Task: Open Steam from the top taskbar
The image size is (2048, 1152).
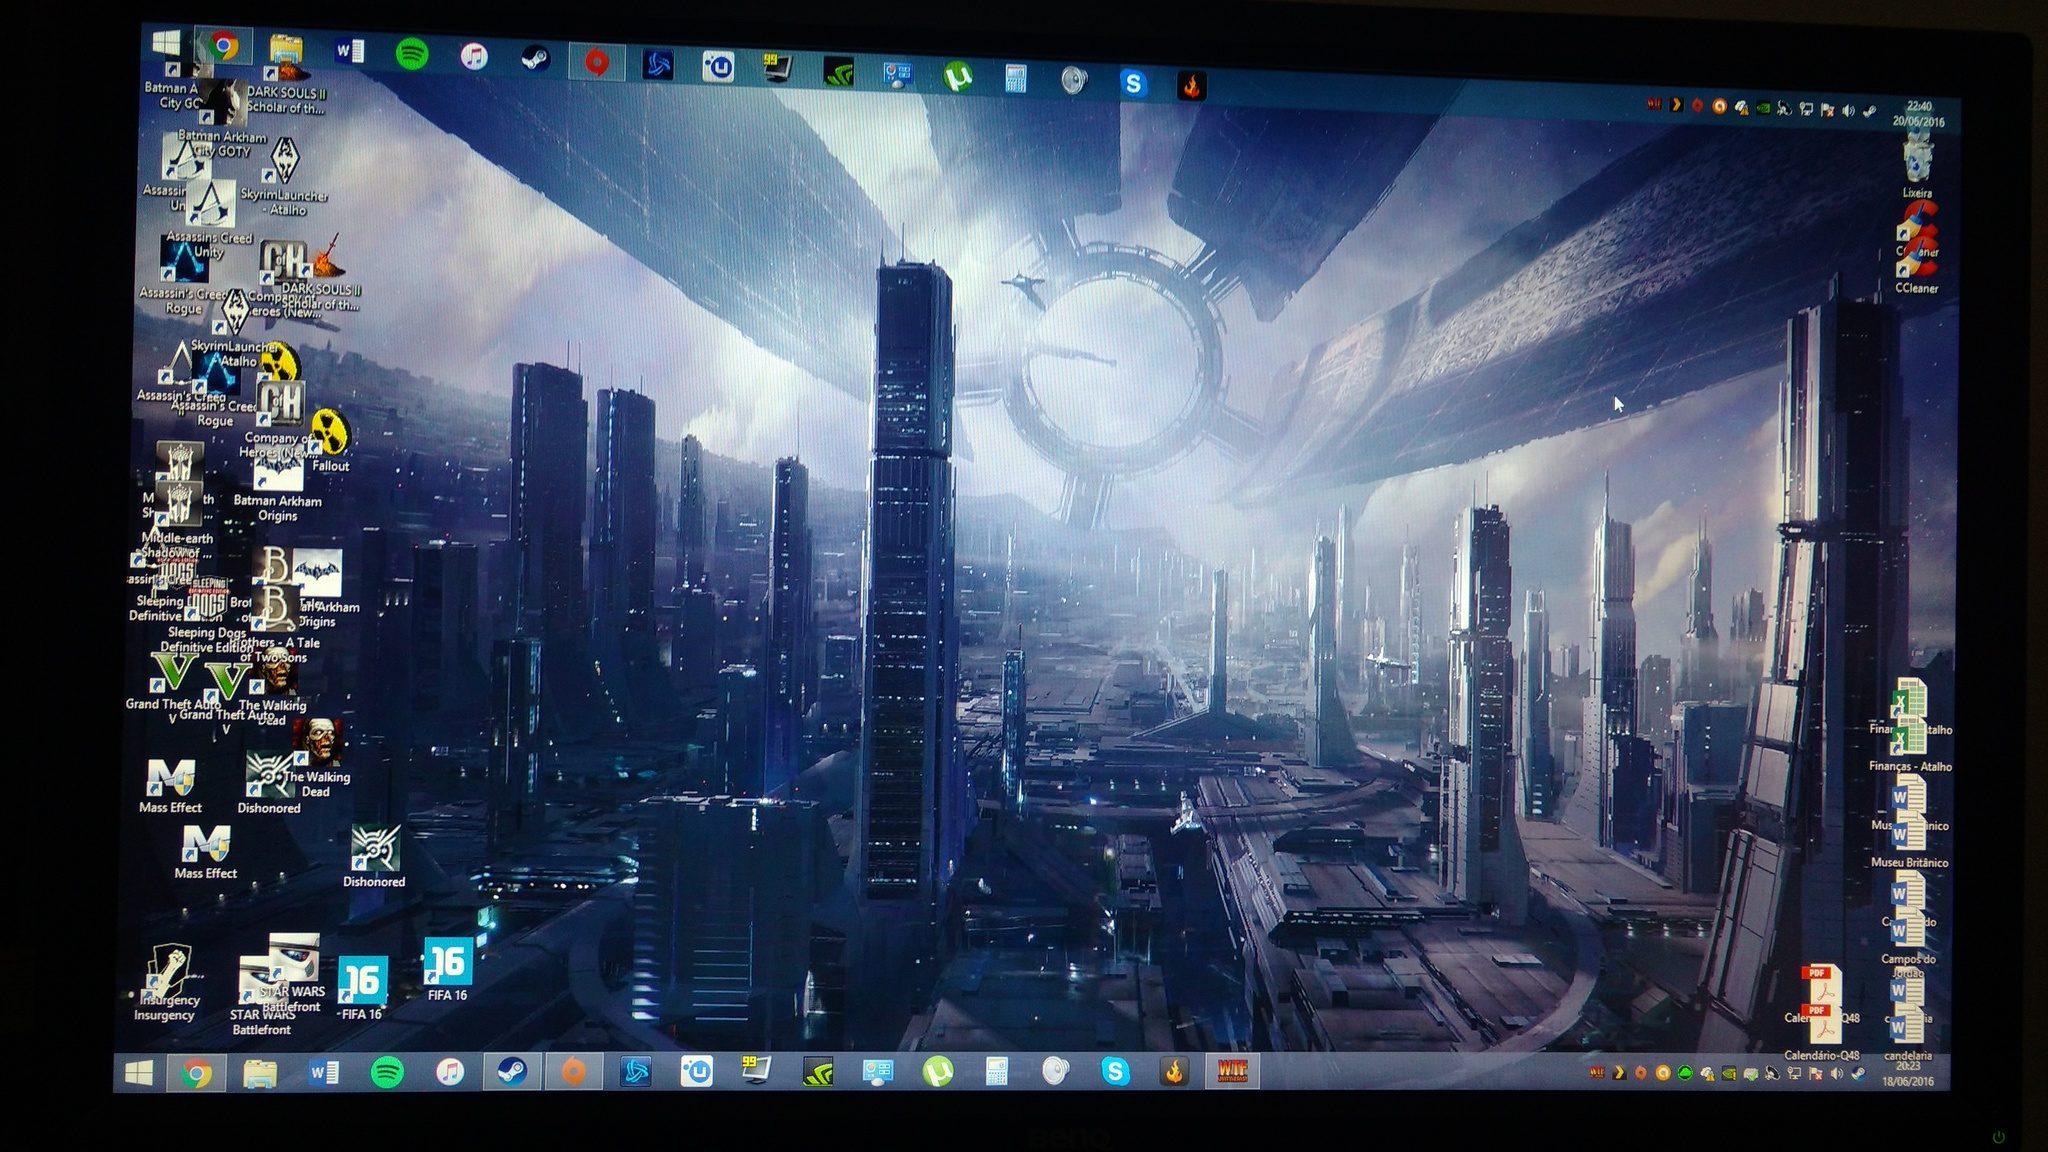Action: click(535, 59)
